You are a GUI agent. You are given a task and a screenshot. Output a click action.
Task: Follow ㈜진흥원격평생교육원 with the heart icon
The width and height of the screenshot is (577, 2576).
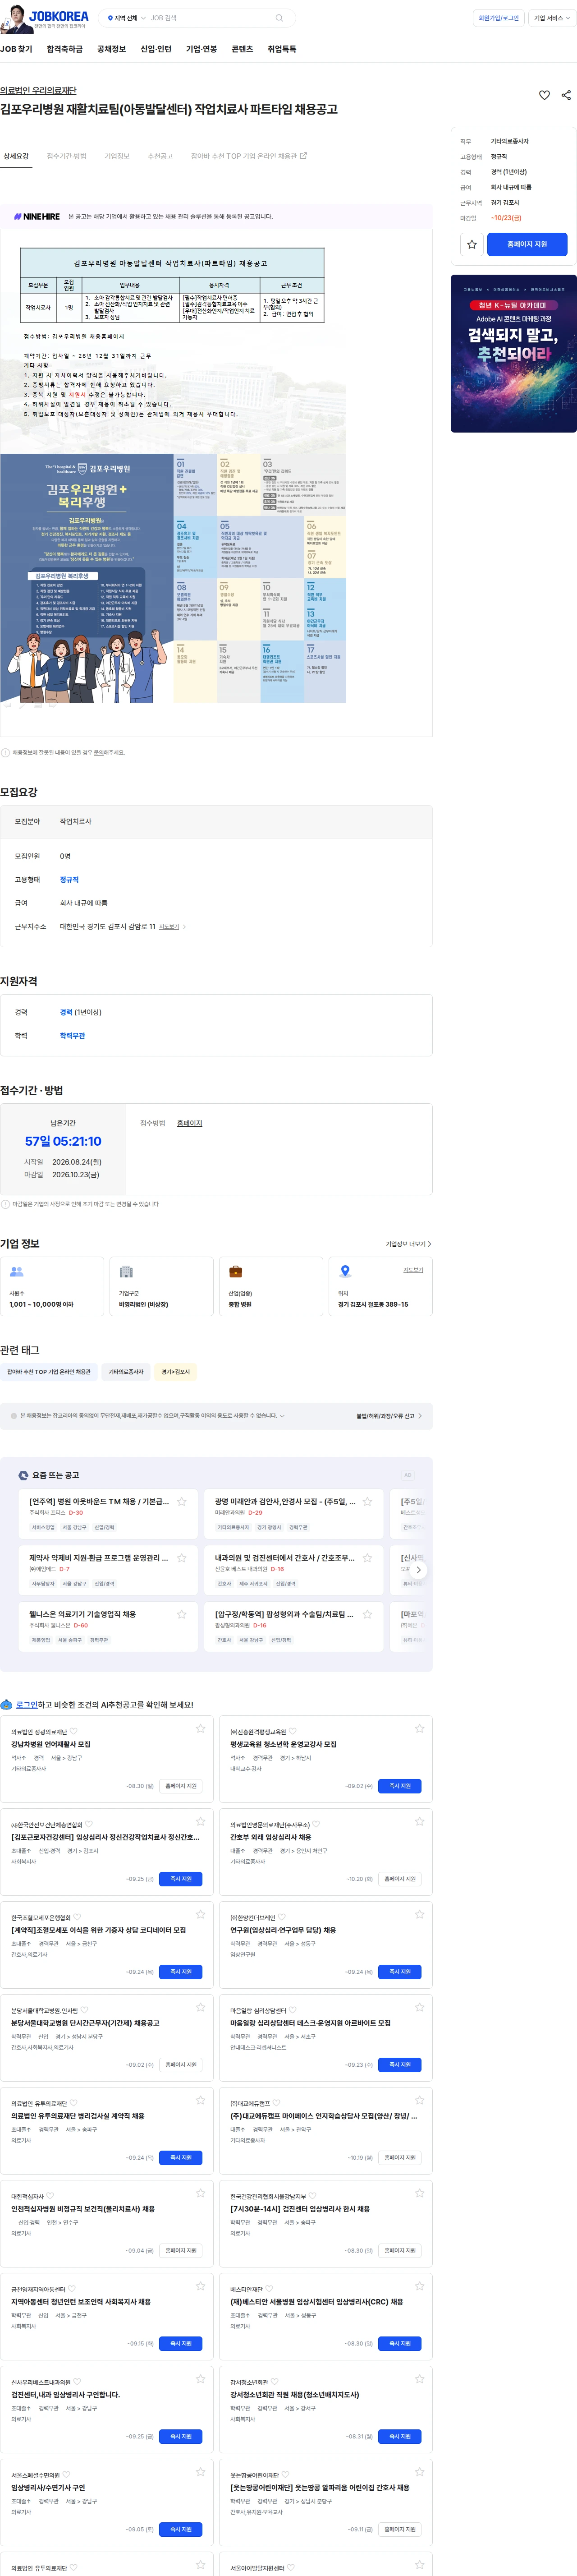coord(294,1731)
